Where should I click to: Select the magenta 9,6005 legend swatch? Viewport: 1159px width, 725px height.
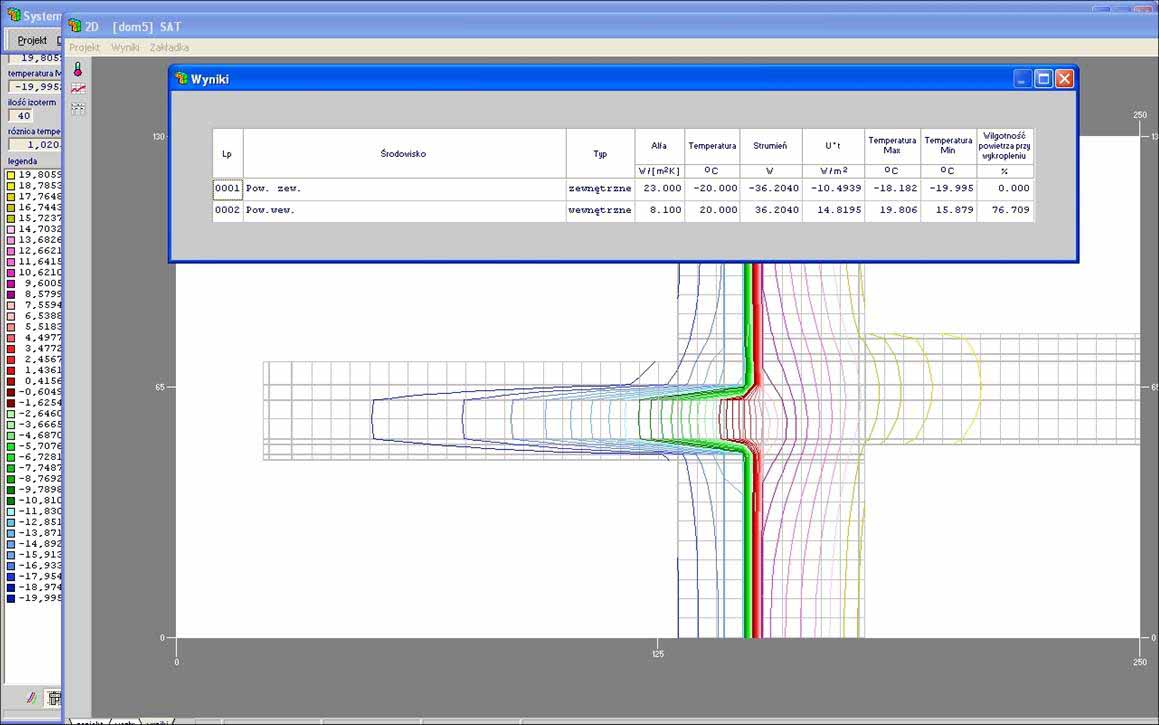11,284
